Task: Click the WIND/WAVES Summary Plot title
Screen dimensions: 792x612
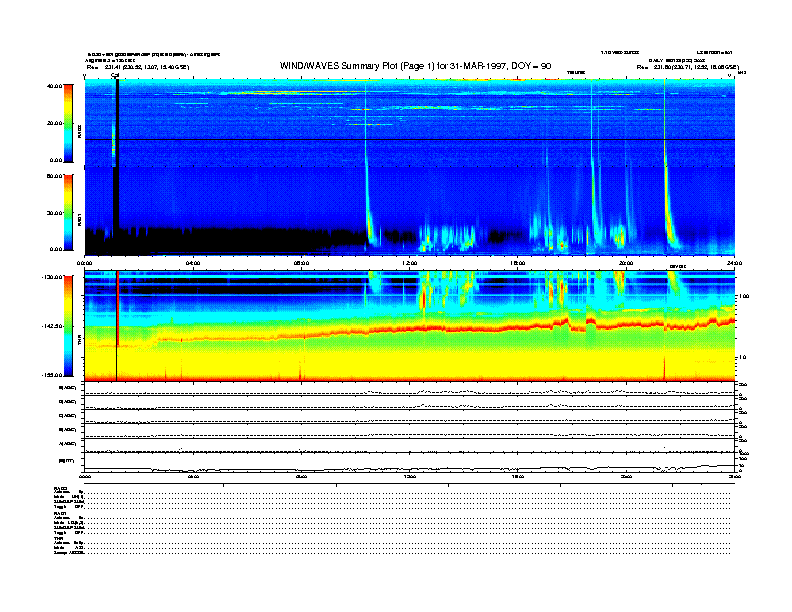Action: click(x=415, y=66)
